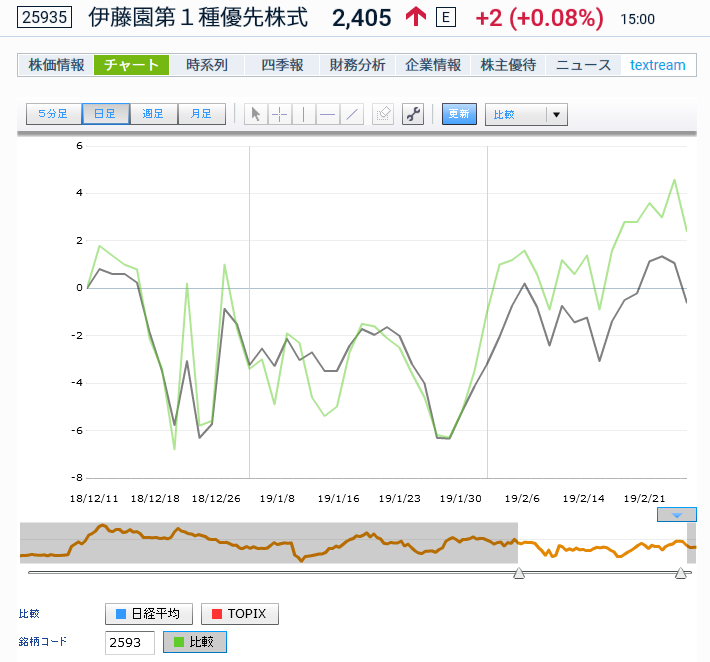The image size is (710, 662).
Task: Click the stock code 25935 box
Action: [44, 18]
